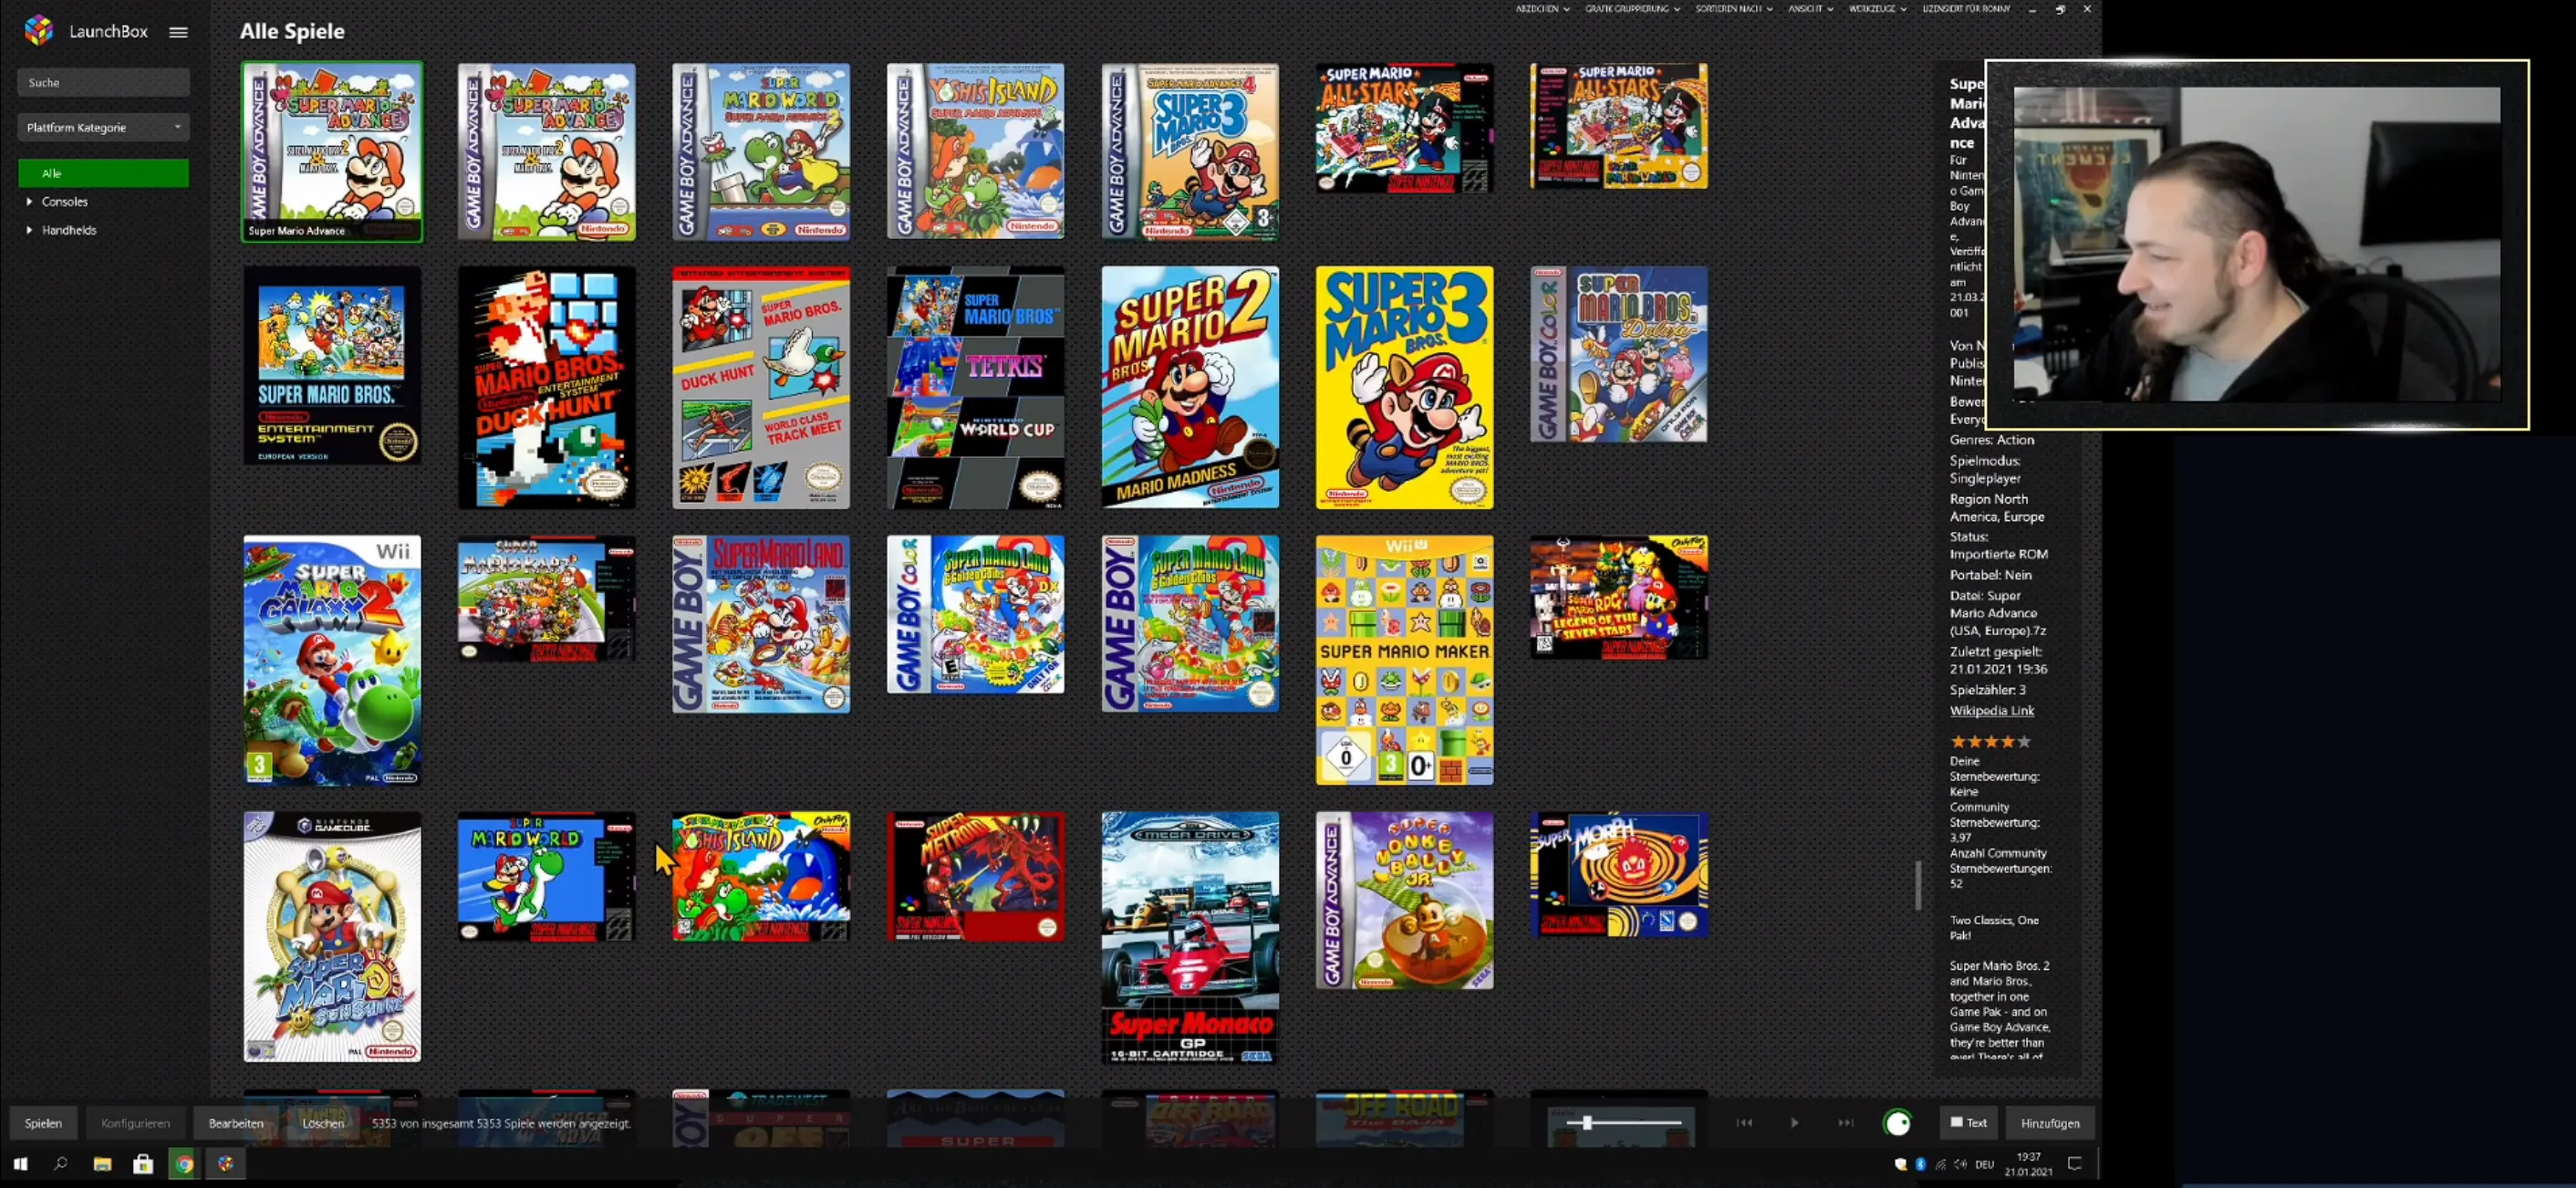Viewport: 2576px width, 1188px height.
Task: Open the Ansicht menu
Action: (1810, 9)
